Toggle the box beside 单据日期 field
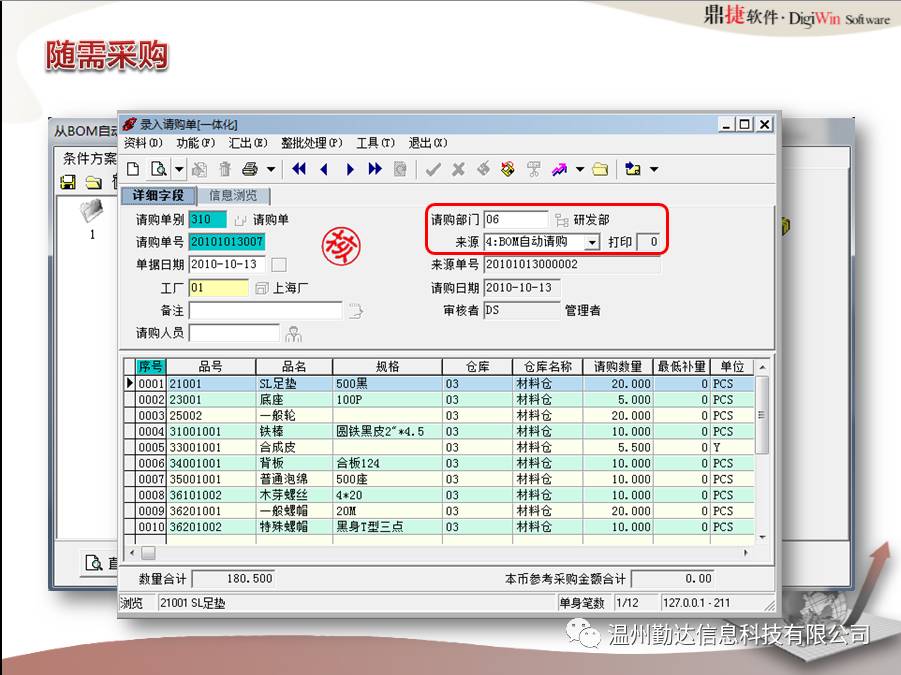Image resolution: width=901 pixels, height=675 pixels. [279, 265]
